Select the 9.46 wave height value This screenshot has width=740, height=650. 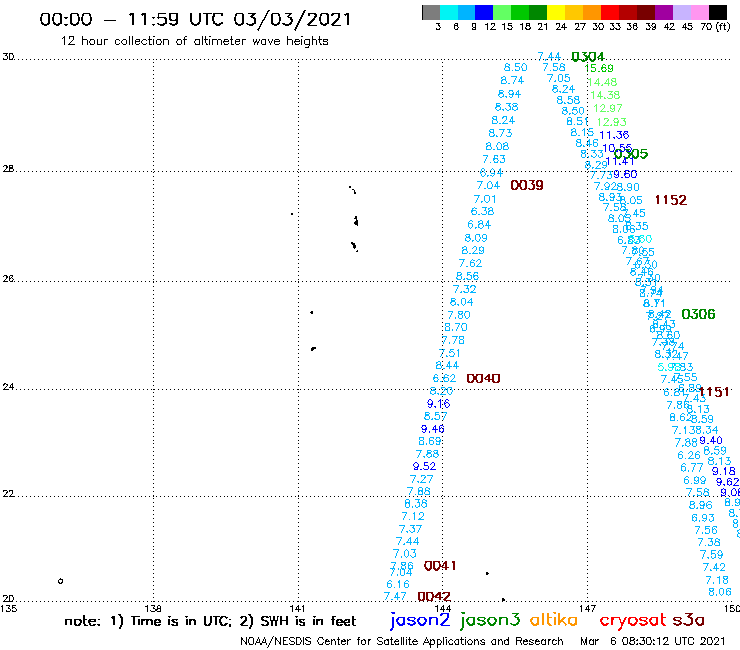433,429
